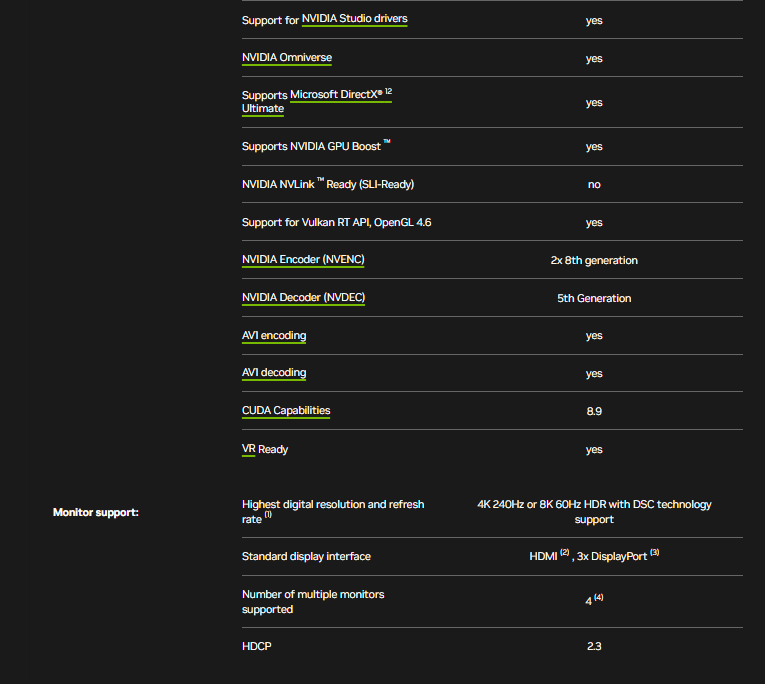Open the CUDA Capabilities link
The width and height of the screenshot is (765, 684).
pos(286,411)
